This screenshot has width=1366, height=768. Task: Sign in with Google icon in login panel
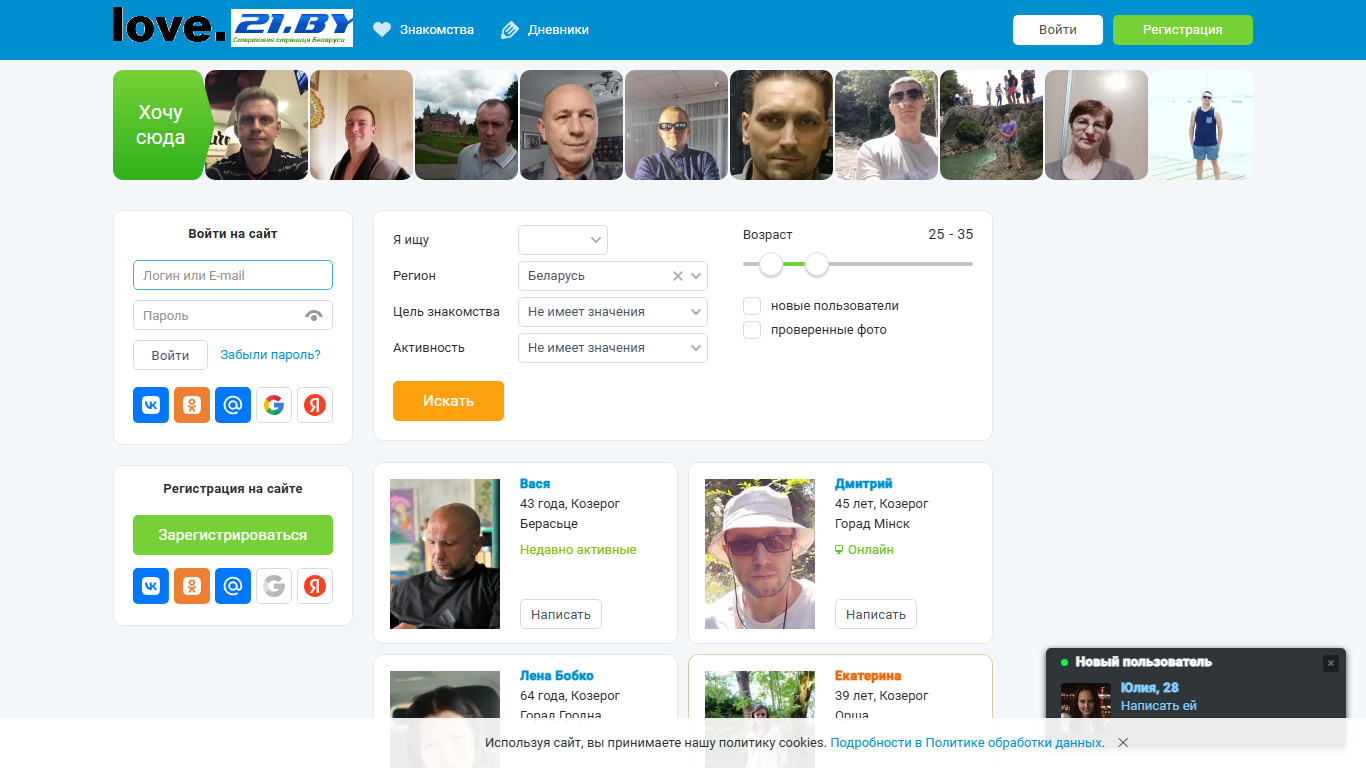pos(274,405)
